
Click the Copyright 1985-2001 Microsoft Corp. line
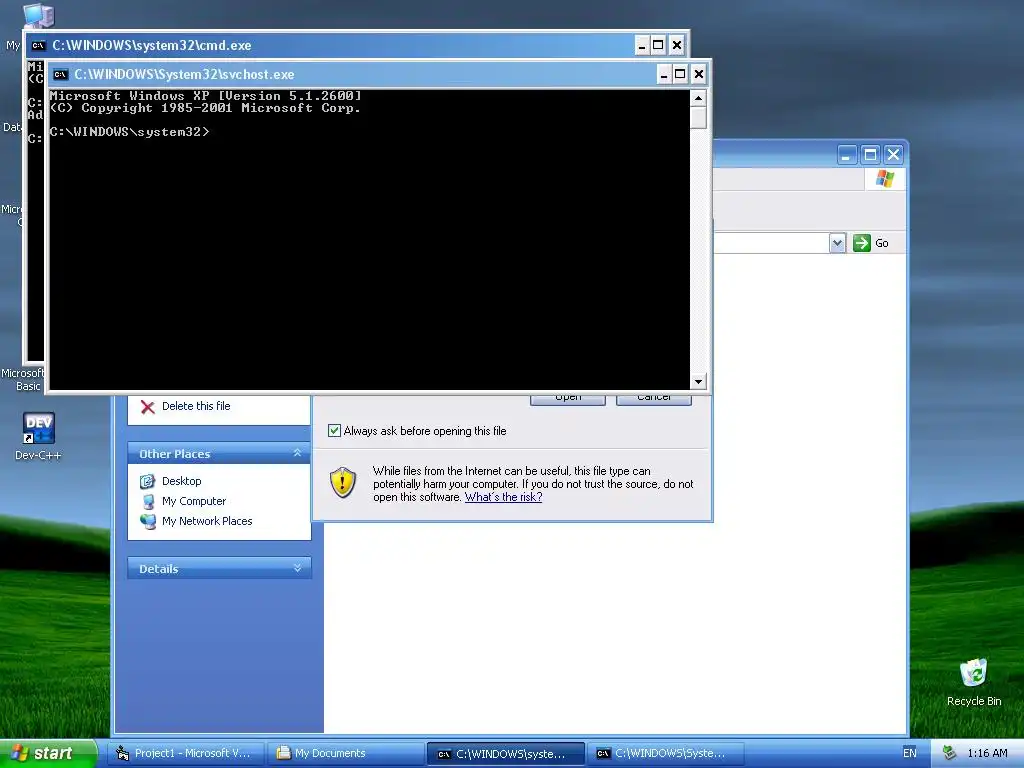point(205,108)
